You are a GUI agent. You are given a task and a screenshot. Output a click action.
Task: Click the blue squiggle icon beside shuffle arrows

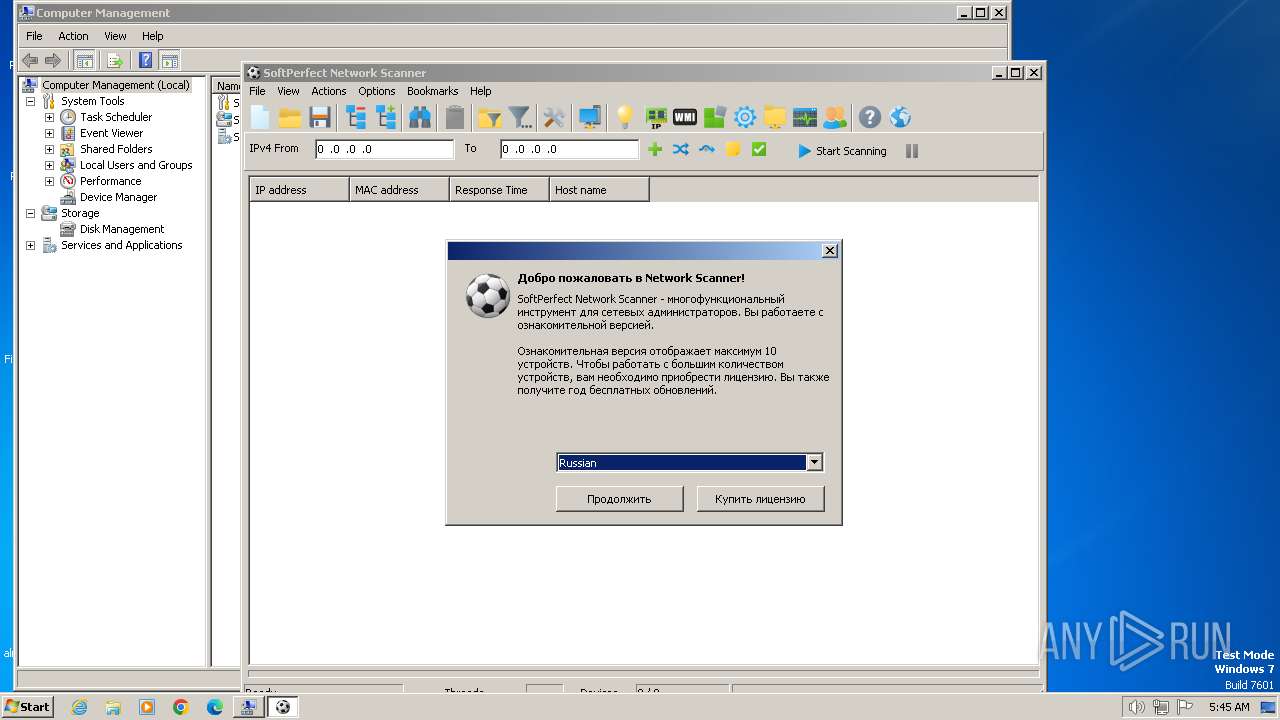[707, 150]
